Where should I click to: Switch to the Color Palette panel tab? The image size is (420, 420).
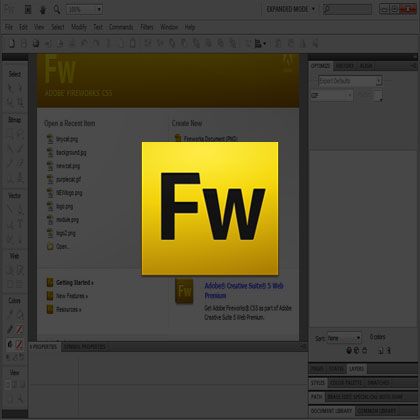[x=345, y=383]
